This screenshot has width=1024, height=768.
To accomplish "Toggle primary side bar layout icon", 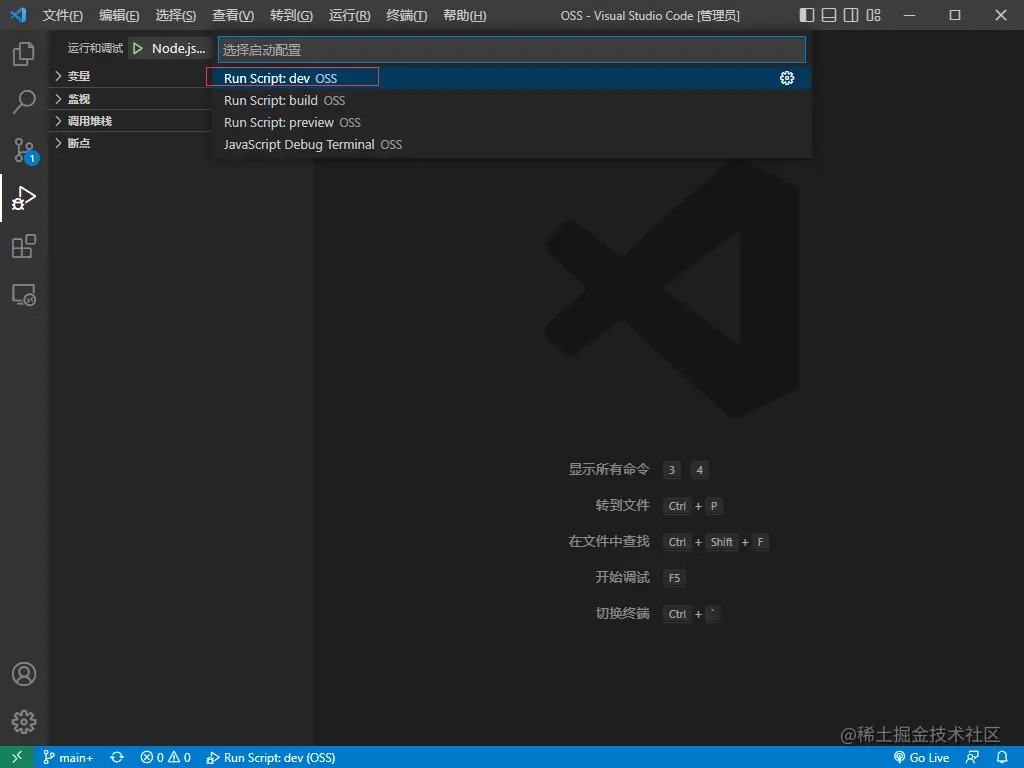I will tap(807, 15).
